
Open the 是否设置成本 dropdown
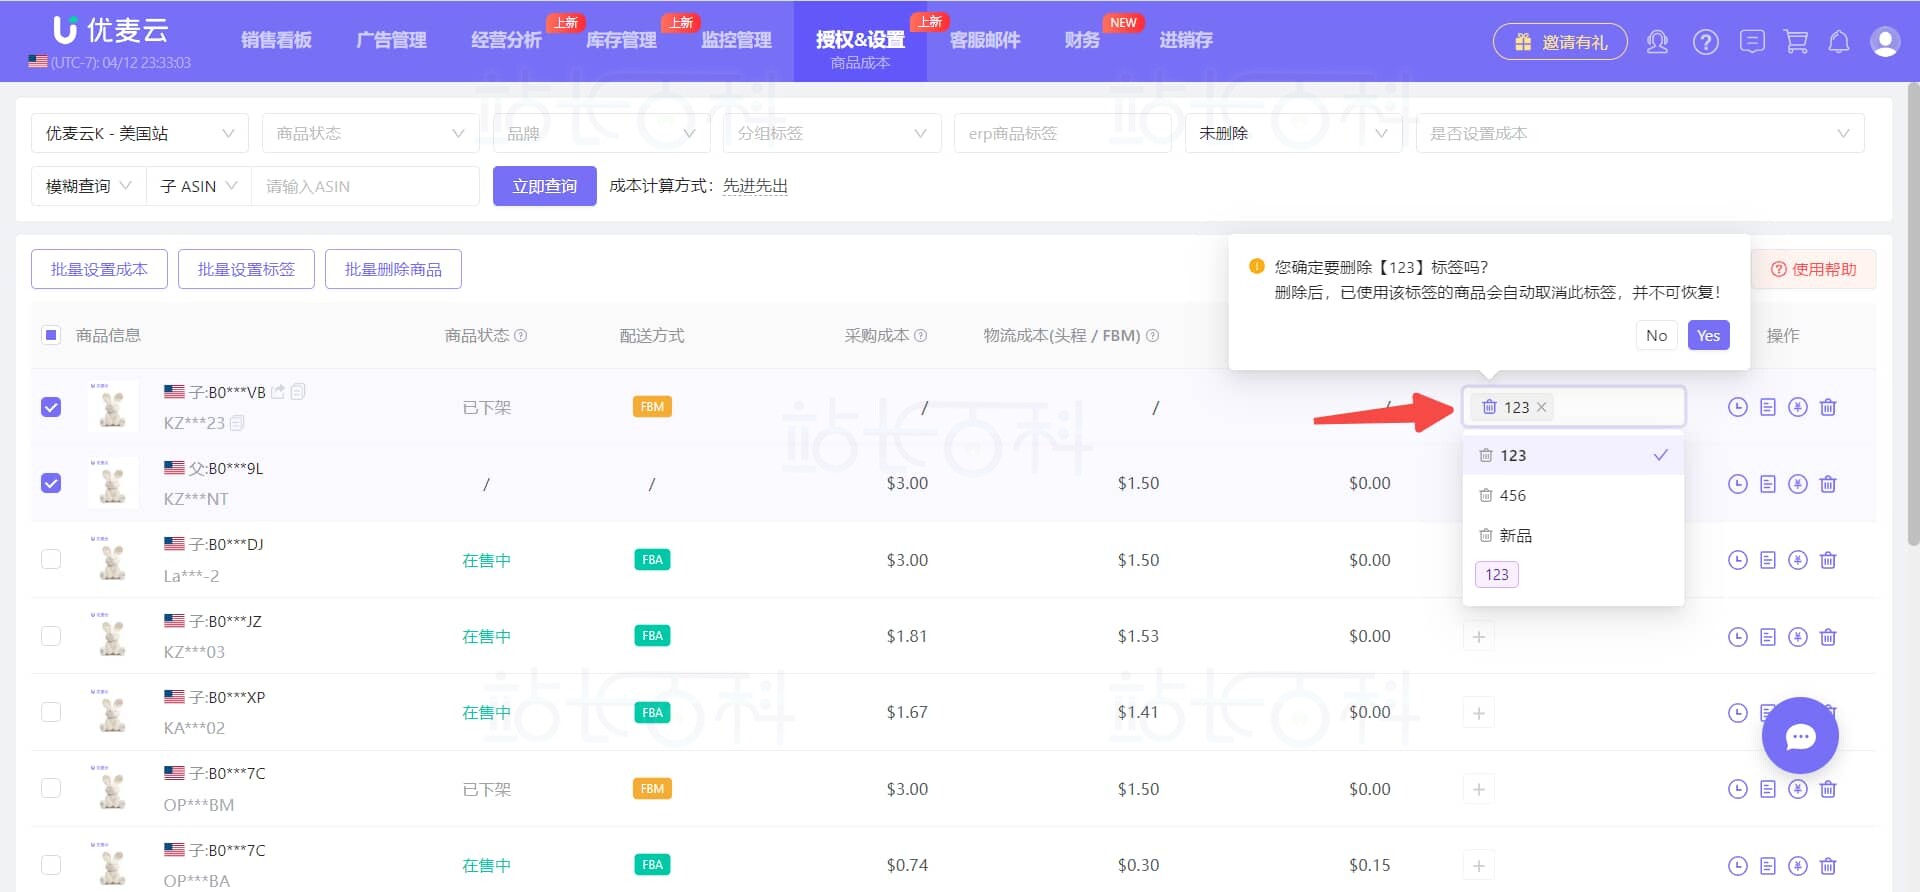coord(1640,133)
